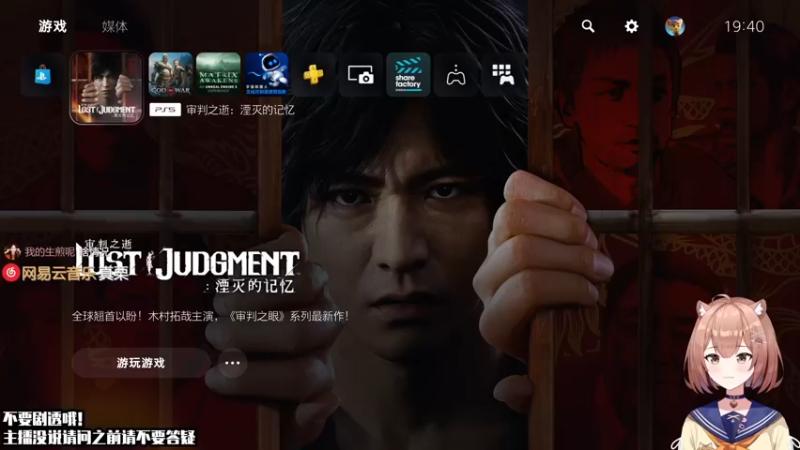The height and width of the screenshot is (450, 800).
Task: Click the 19:40 clock display
Action: (744, 27)
